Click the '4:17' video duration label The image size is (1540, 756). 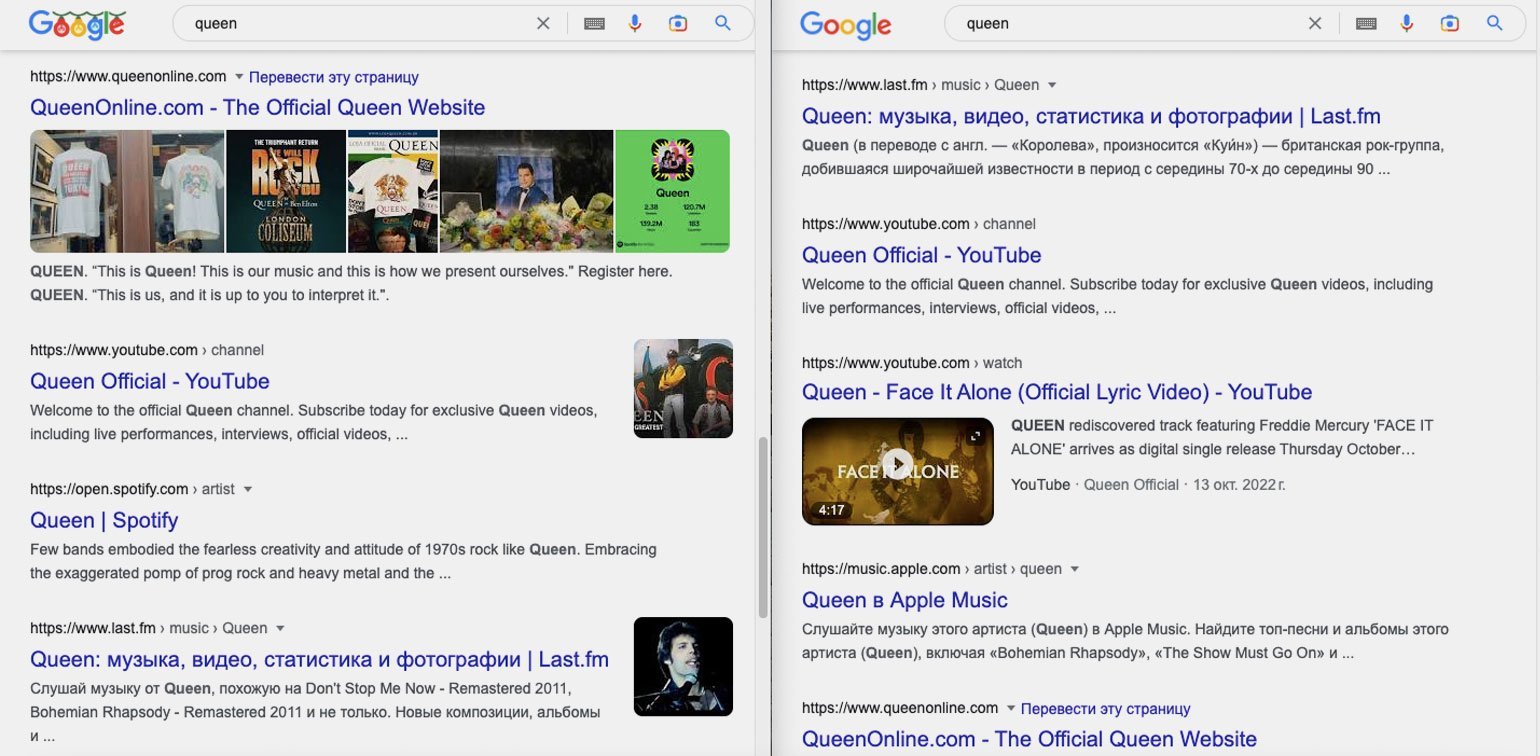[x=831, y=510]
